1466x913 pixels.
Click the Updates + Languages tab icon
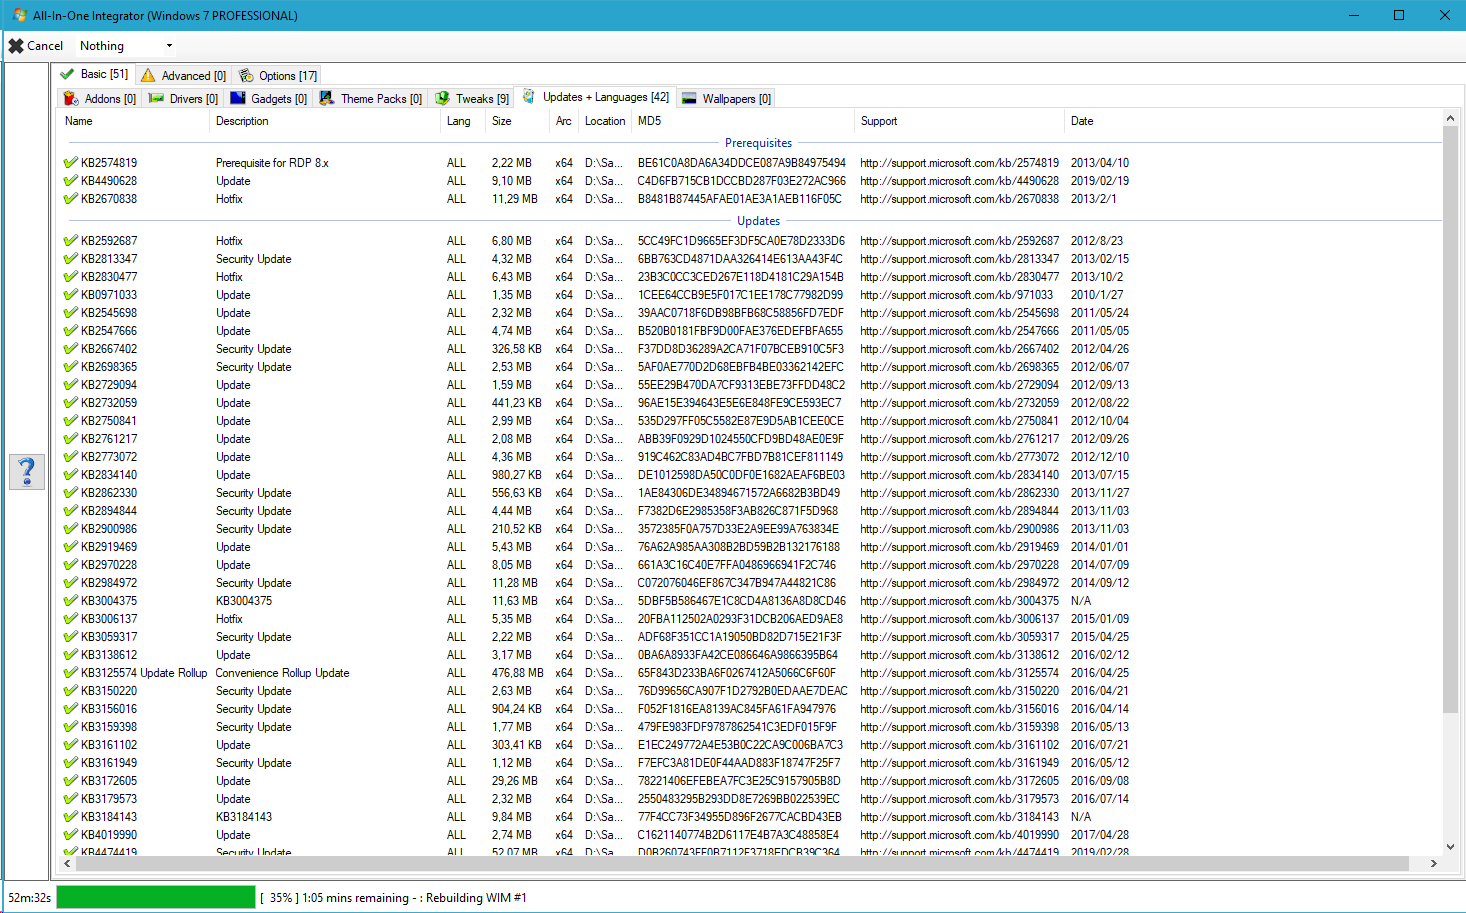pos(529,96)
